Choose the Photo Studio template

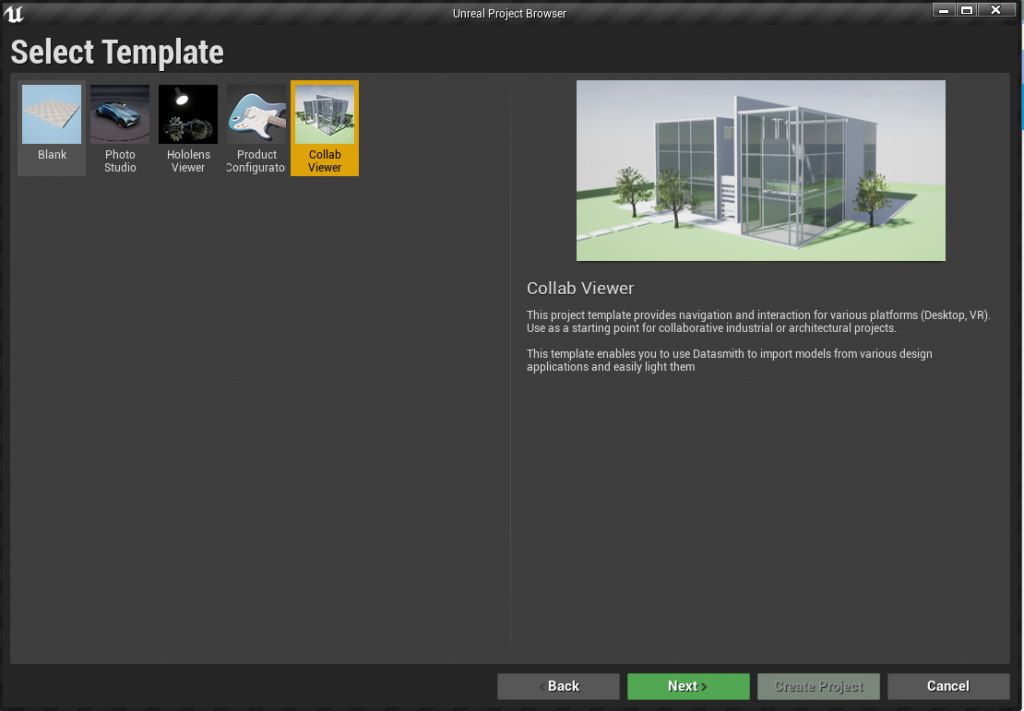click(x=120, y=128)
